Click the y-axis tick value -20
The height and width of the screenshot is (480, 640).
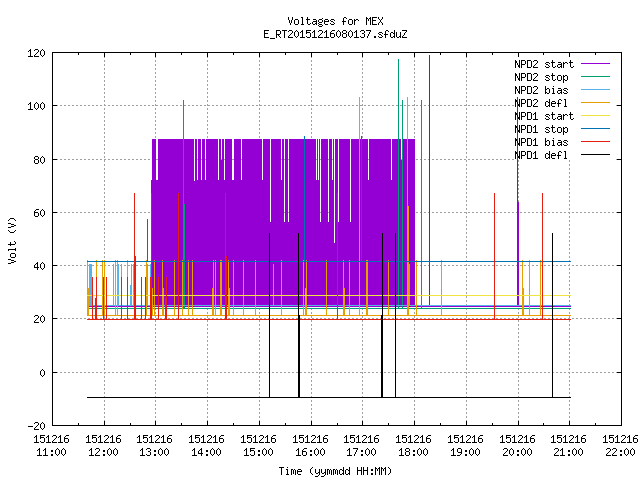tap(36, 426)
